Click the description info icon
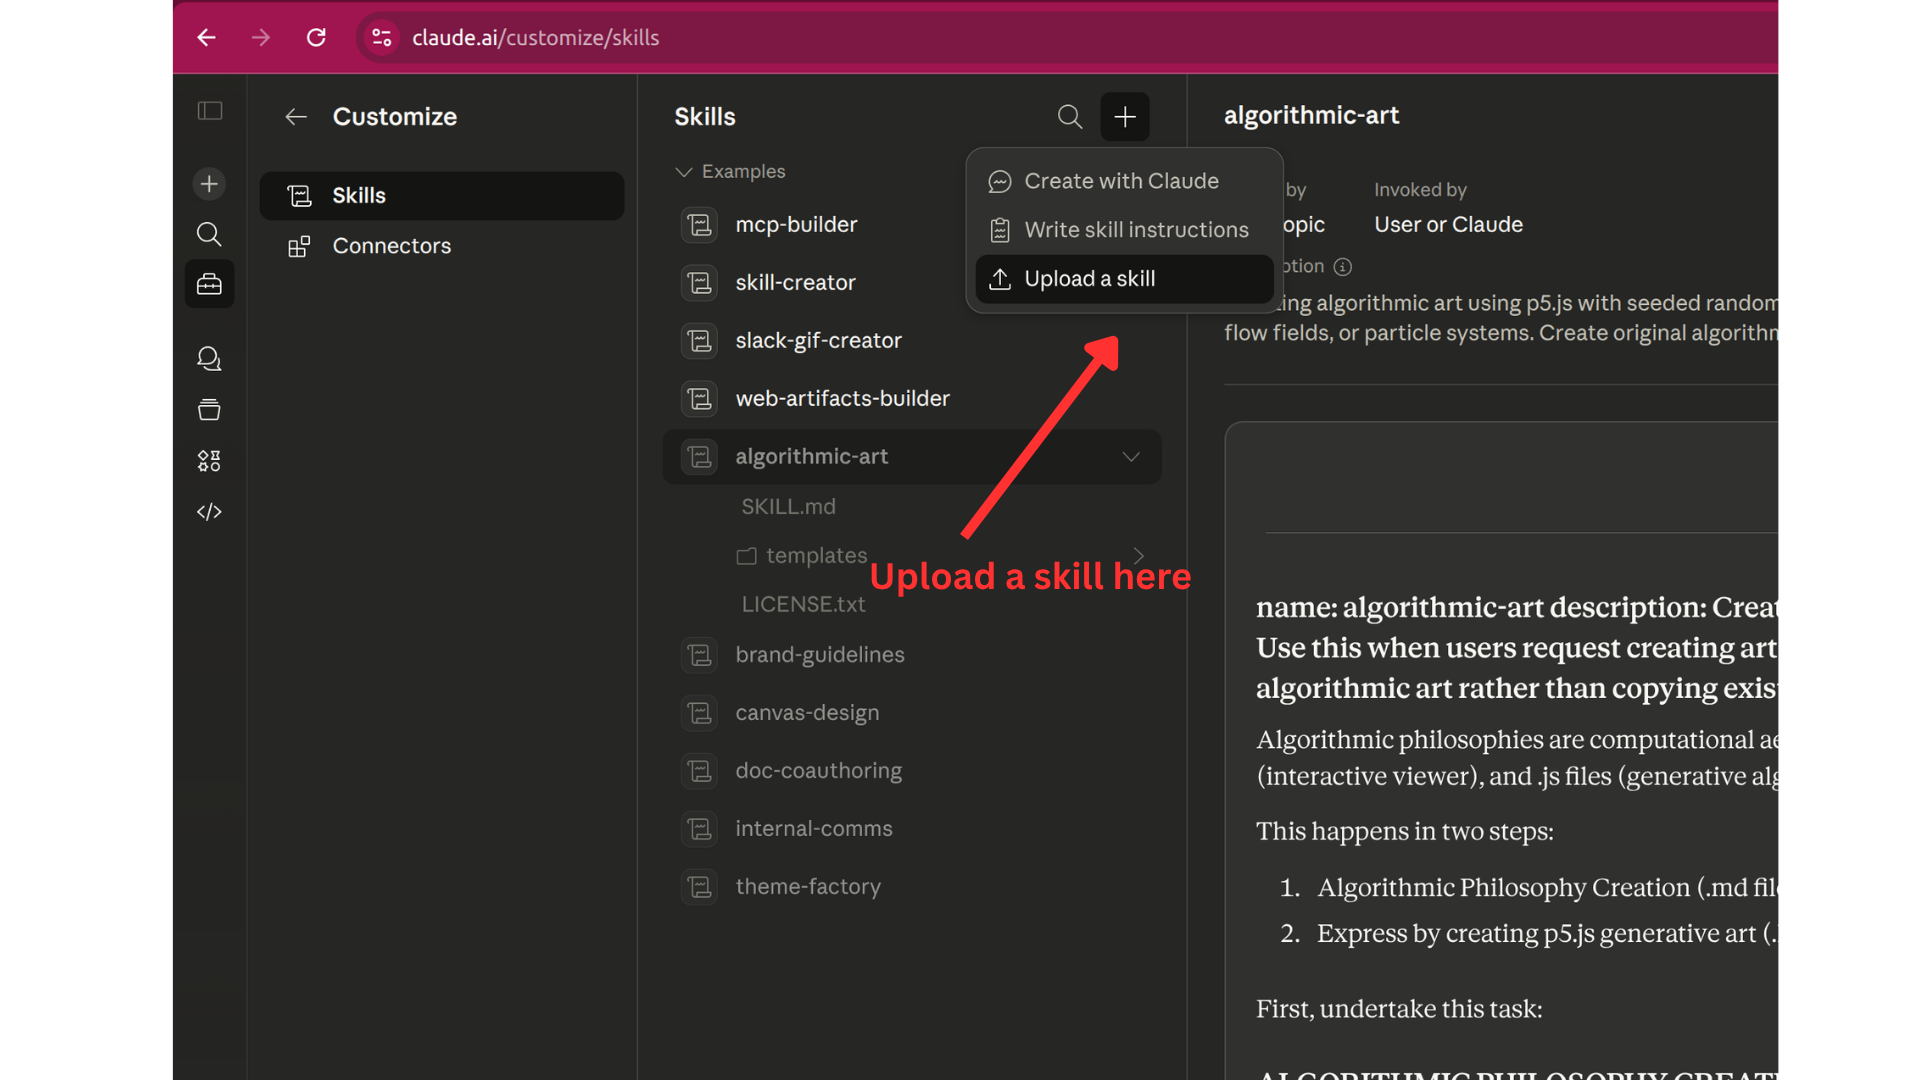 point(1343,267)
